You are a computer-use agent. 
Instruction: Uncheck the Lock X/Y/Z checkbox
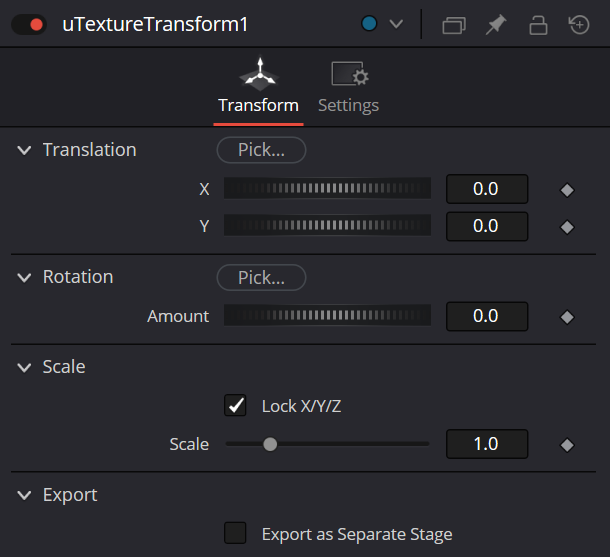pyautogui.click(x=235, y=405)
